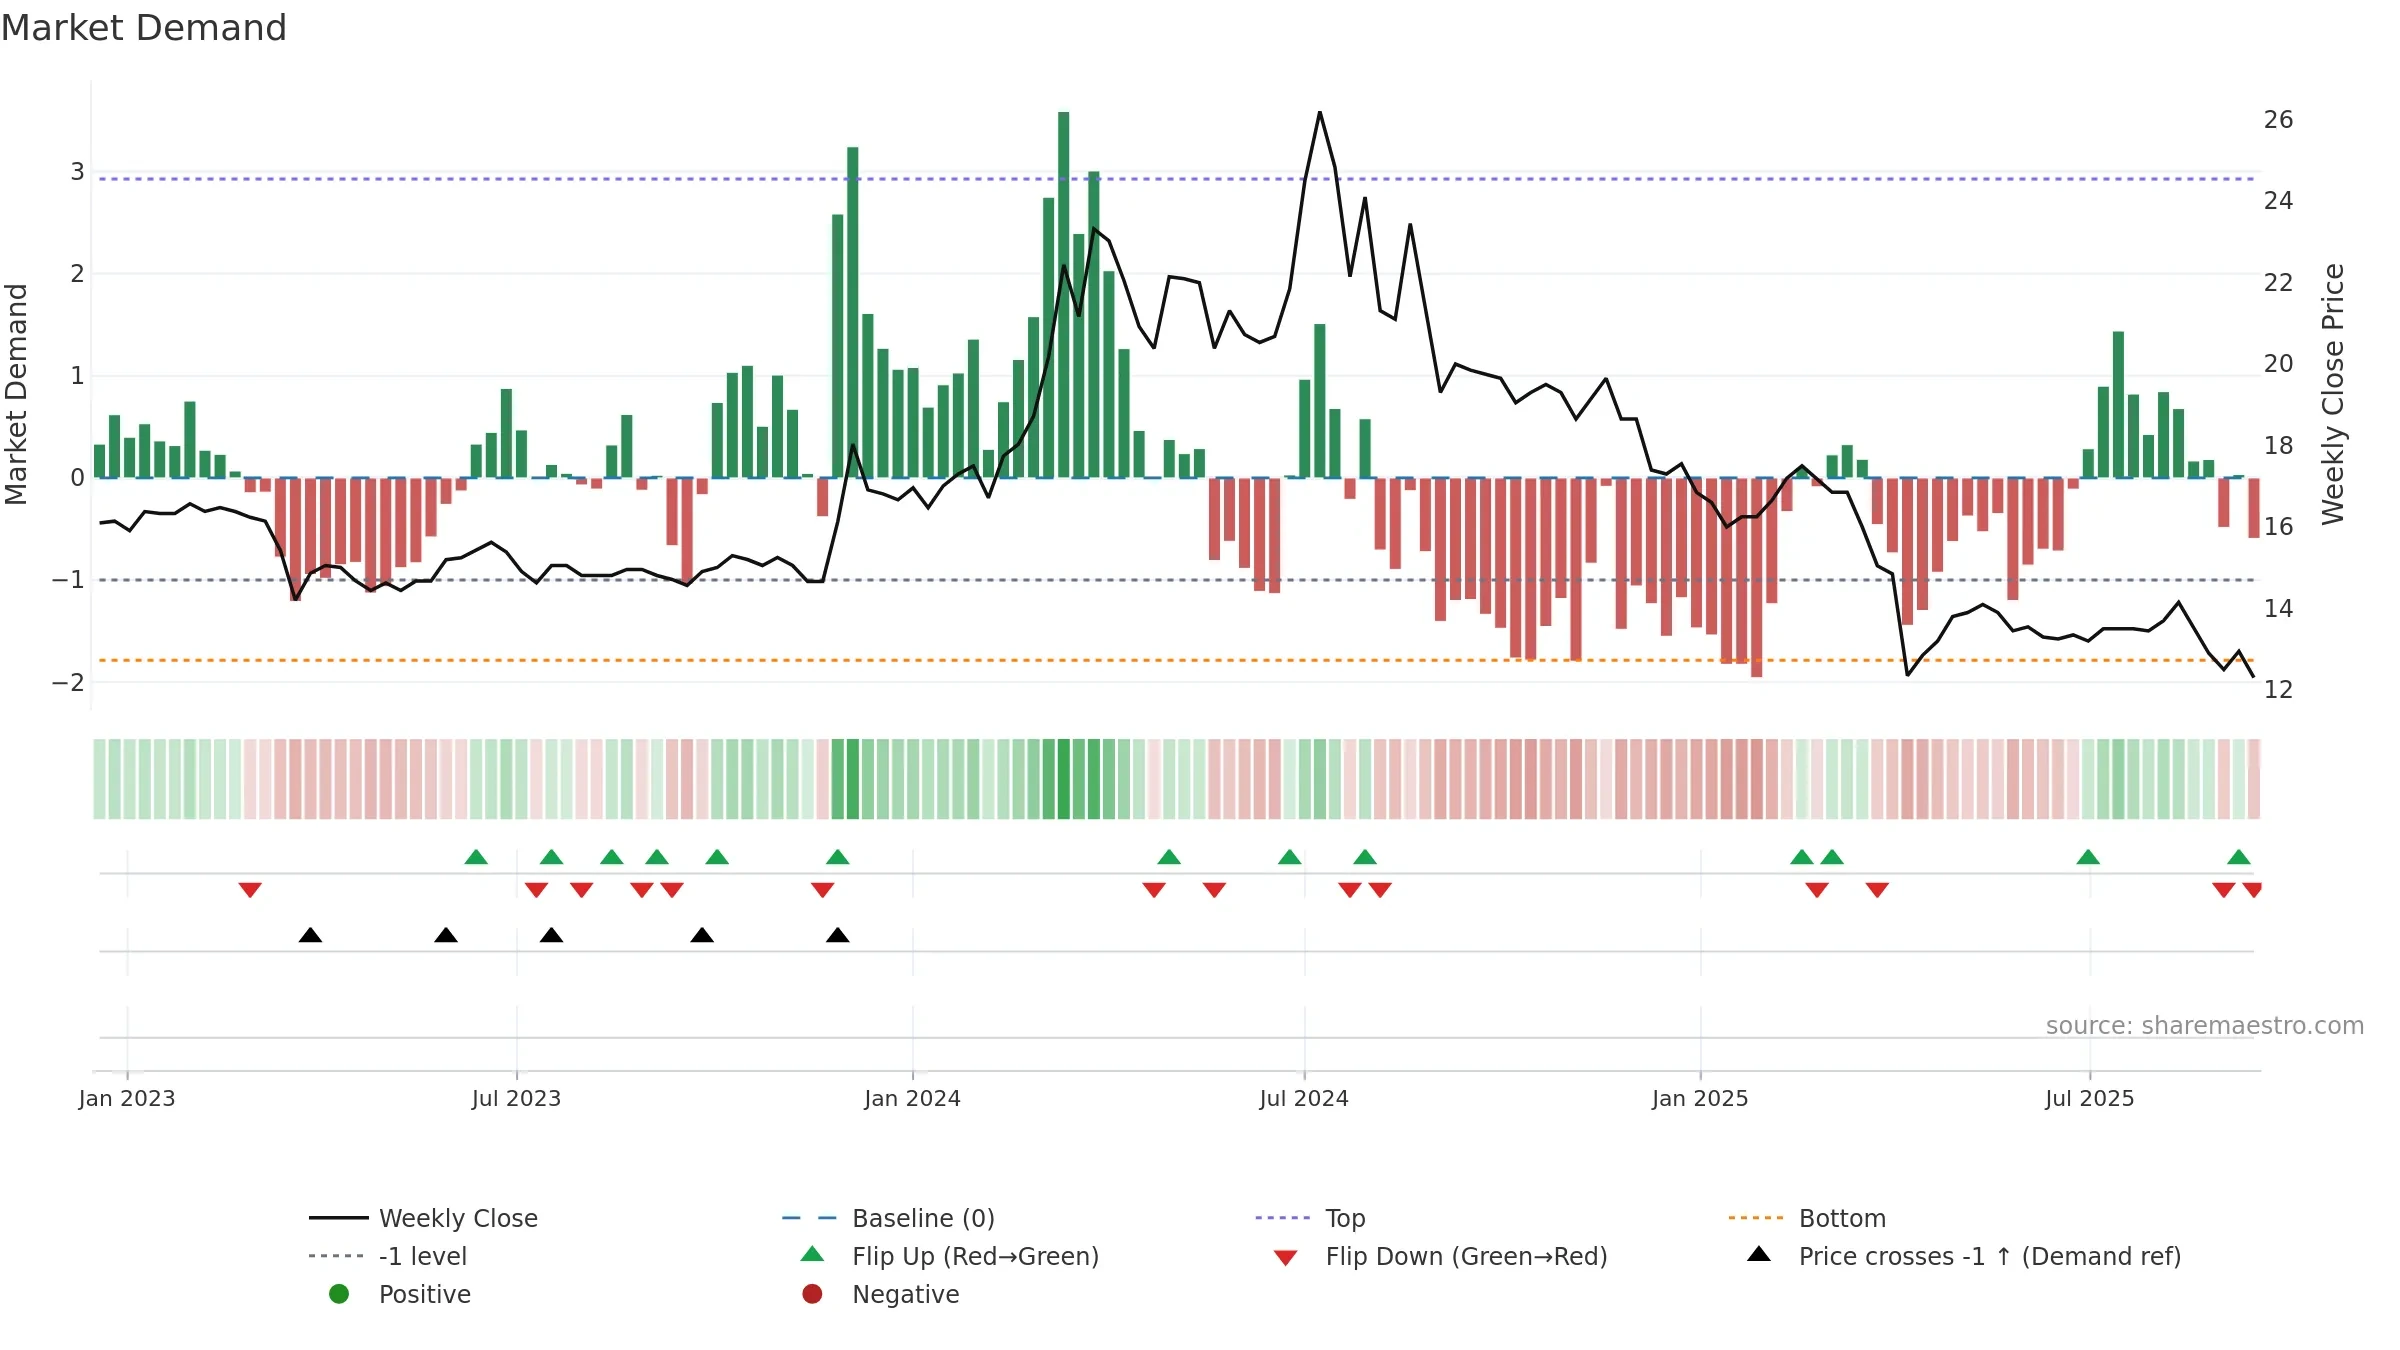Click the tallest green demand bar
Viewport: 2400px width, 1350px height.
click(1063, 294)
